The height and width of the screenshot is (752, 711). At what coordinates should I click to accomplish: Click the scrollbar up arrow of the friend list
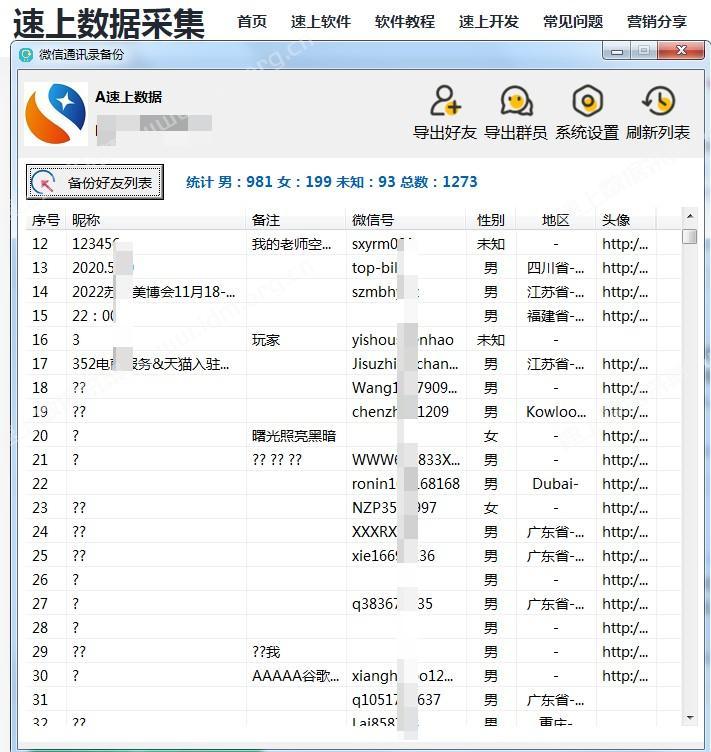690,216
